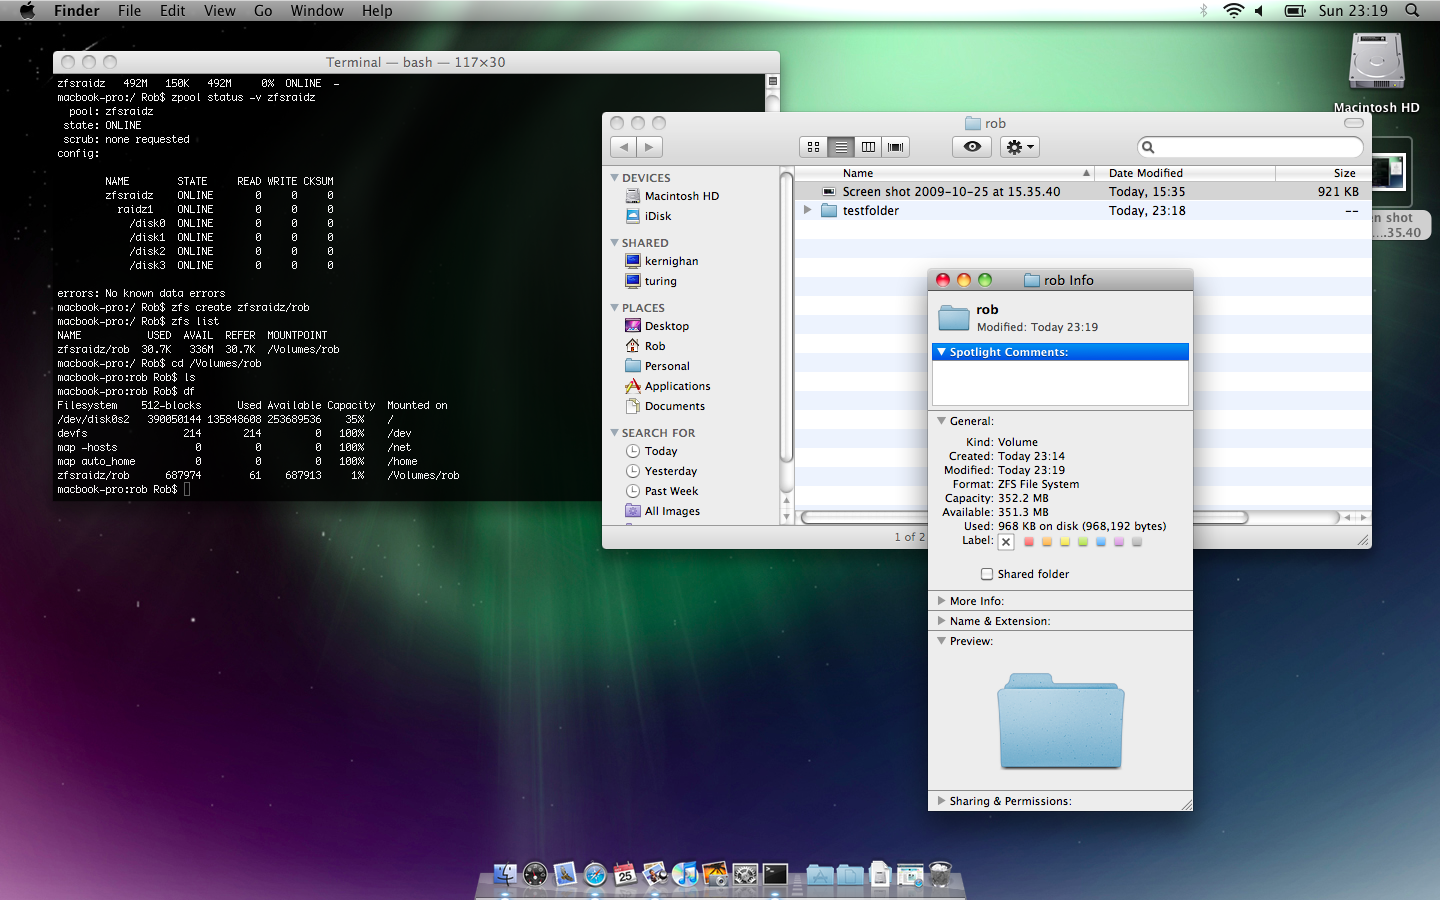The height and width of the screenshot is (900, 1440).
Task: Apply the blue color label
Action: (1101, 542)
